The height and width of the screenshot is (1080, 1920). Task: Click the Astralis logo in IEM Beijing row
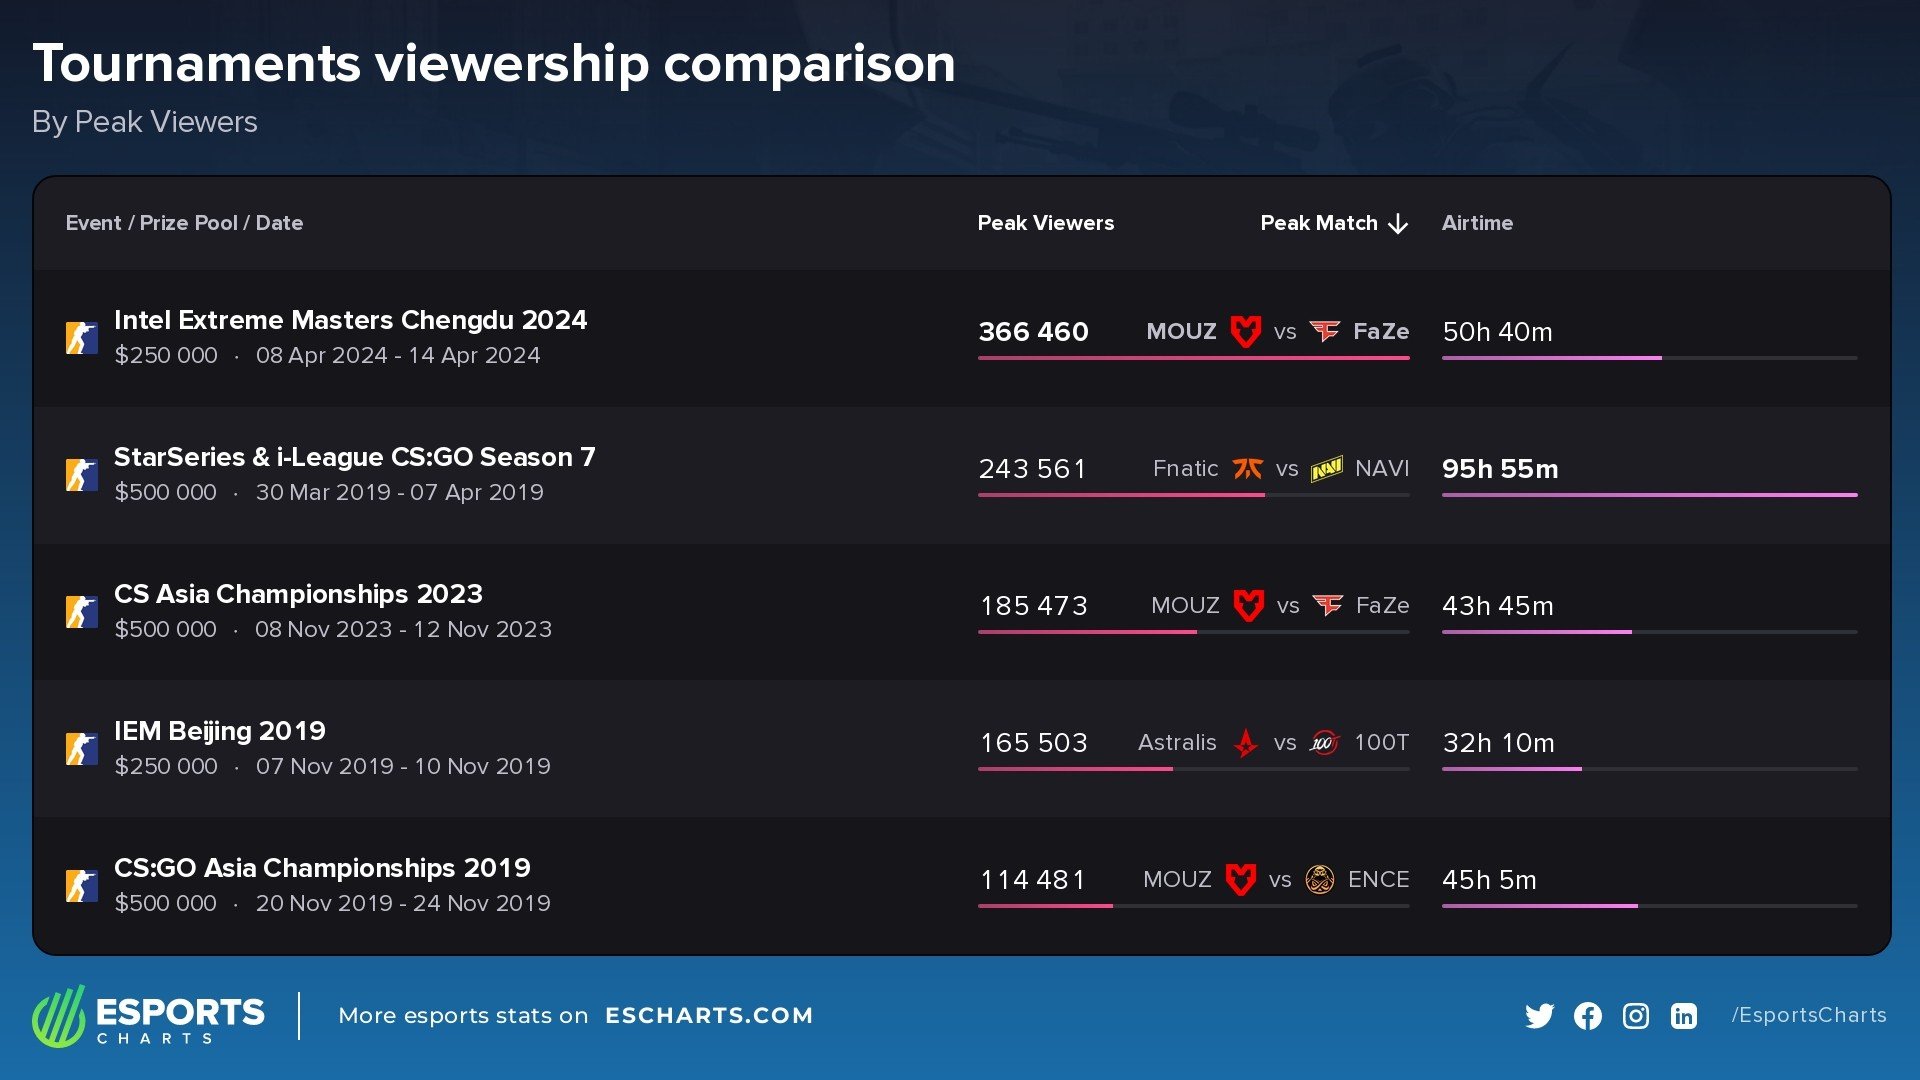(1245, 743)
